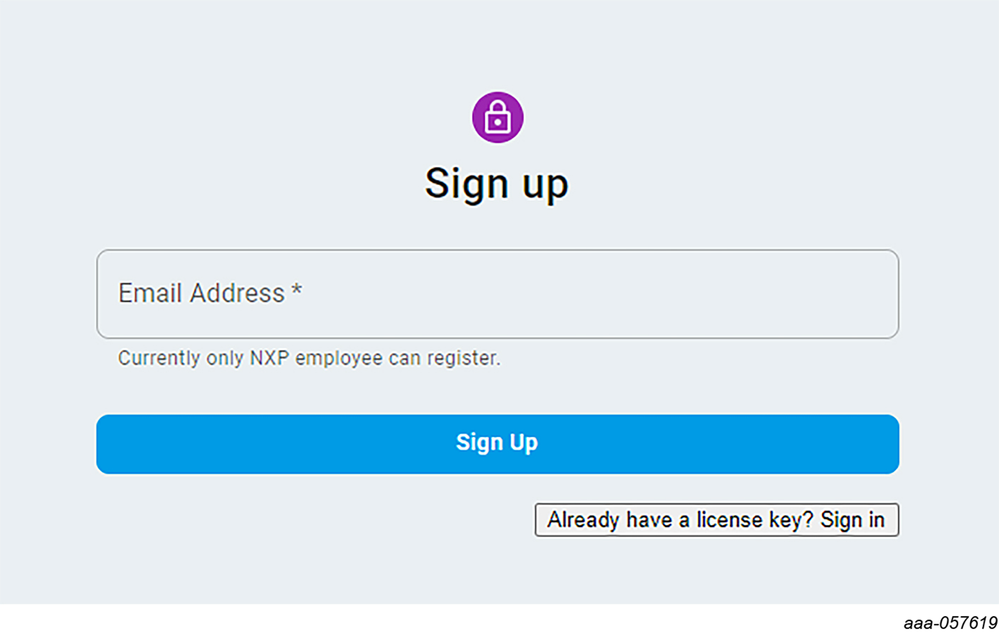
Task: Click the word "register" in the helper text
Action: coord(463,358)
